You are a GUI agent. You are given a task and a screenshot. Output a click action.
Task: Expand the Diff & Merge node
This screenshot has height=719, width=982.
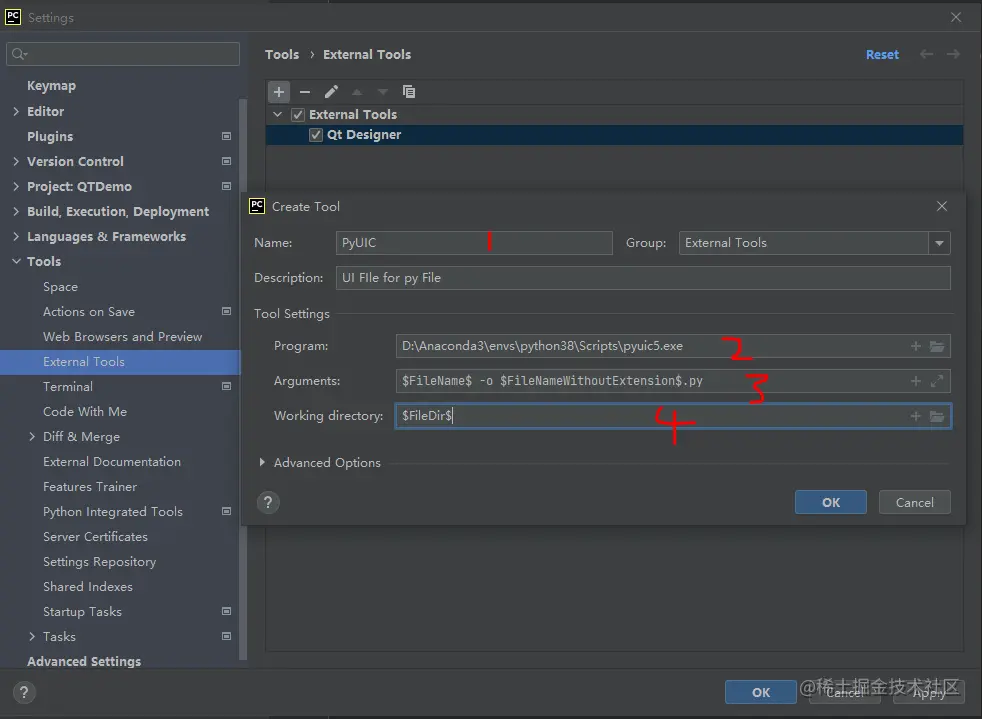(32, 437)
